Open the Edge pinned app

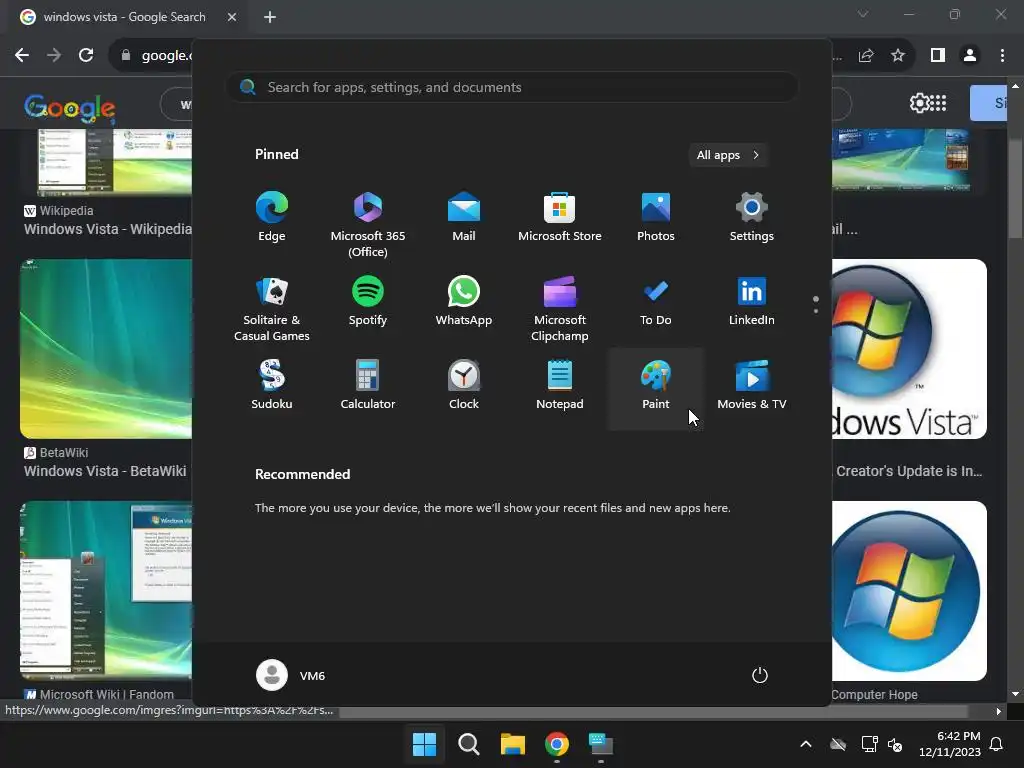click(x=272, y=217)
